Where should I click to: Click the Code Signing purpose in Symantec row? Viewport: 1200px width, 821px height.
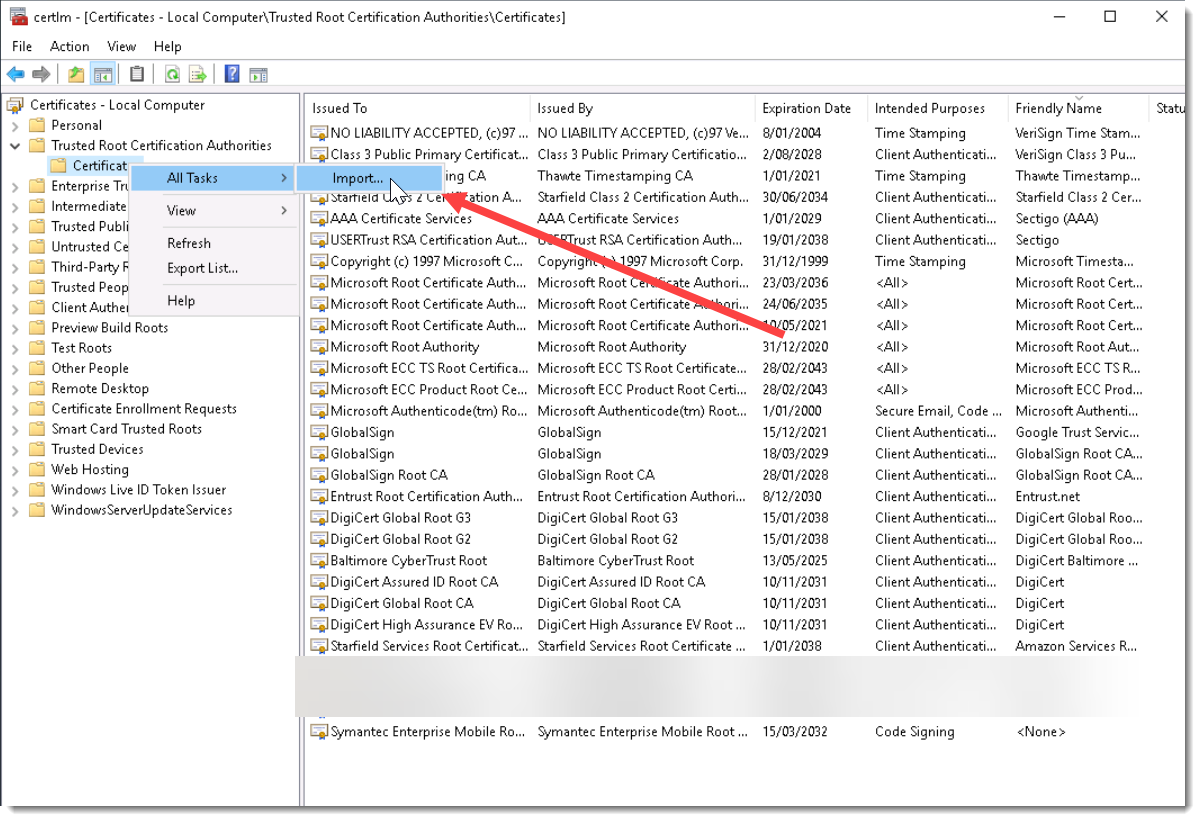[x=914, y=732]
